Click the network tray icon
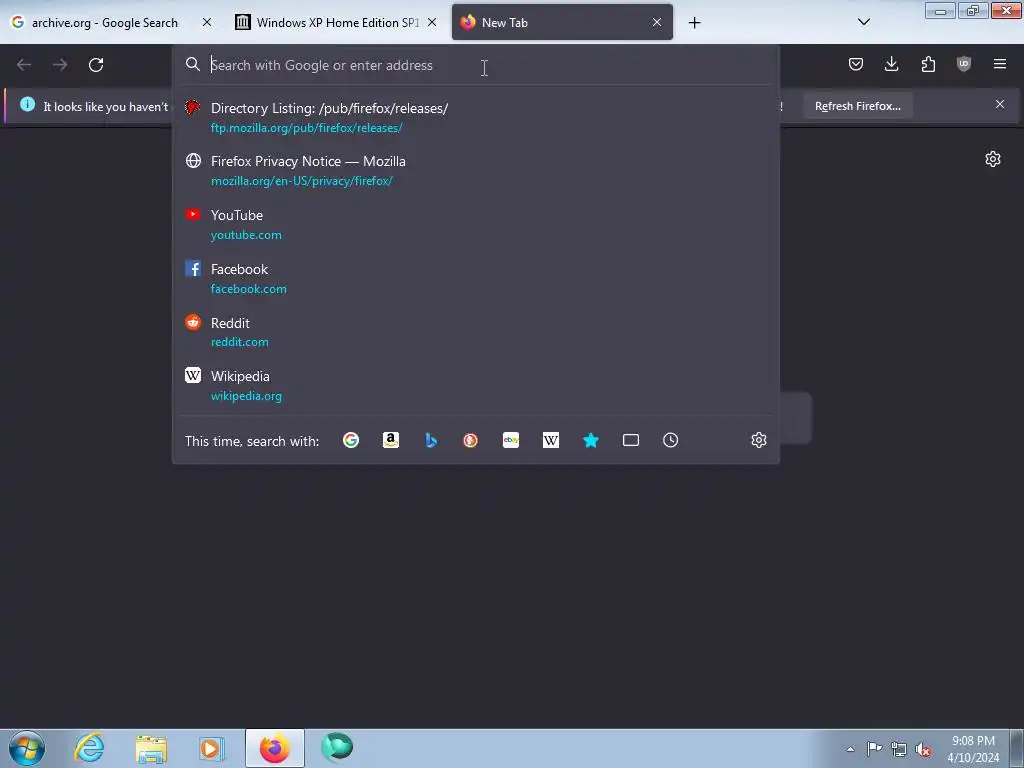 [899, 750]
